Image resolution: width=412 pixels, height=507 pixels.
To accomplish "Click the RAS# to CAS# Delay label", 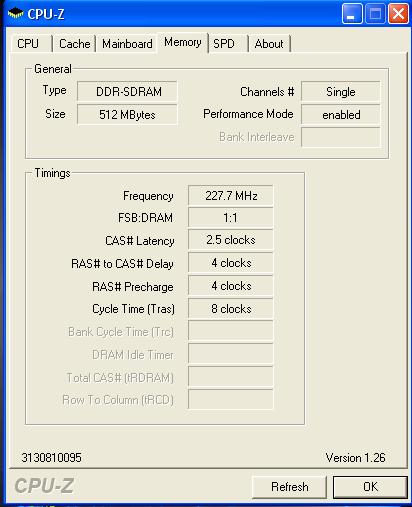I will point(122,264).
